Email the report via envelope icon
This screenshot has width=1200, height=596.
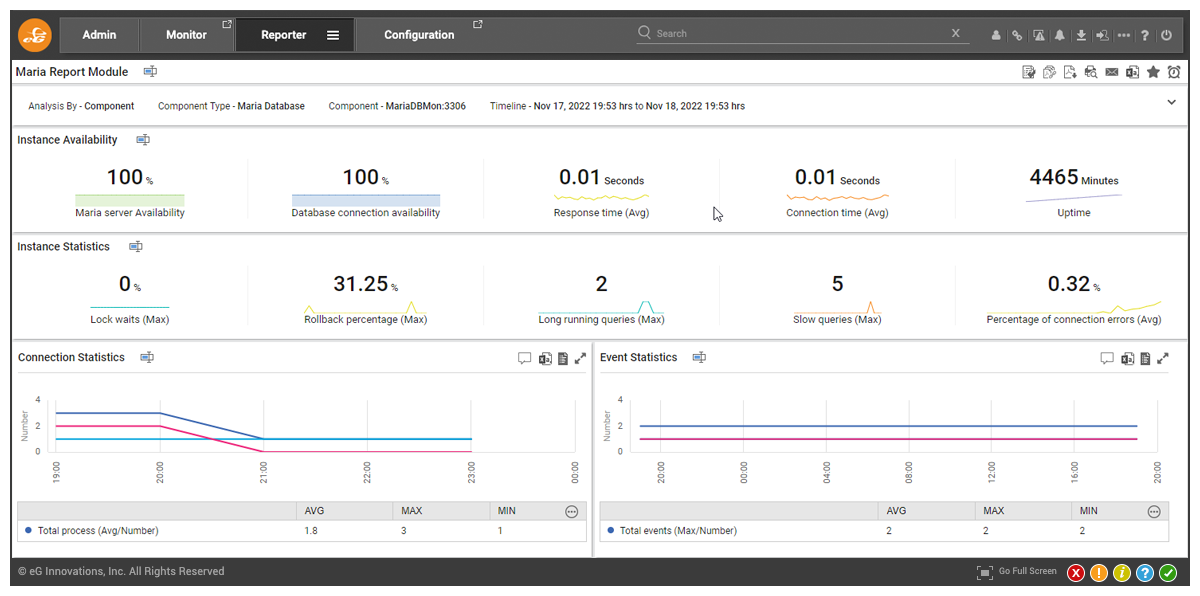point(1111,72)
